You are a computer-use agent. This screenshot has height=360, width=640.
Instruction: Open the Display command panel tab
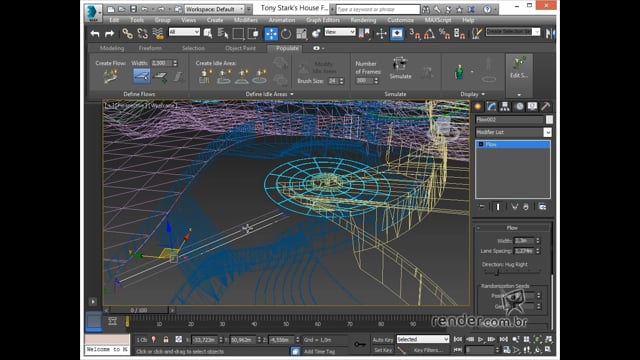click(x=532, y=107)
